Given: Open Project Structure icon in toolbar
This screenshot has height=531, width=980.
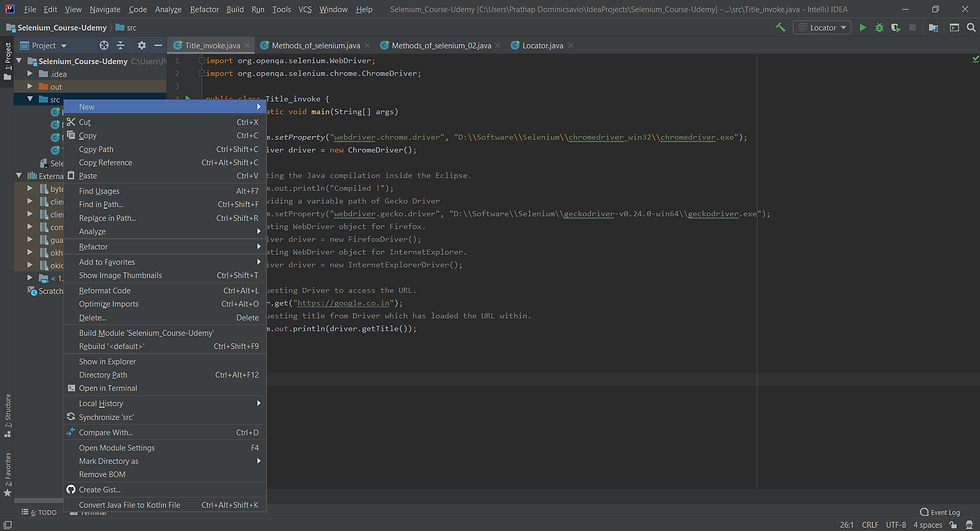Looking at the screenshot, I should [x=933, y=27].
